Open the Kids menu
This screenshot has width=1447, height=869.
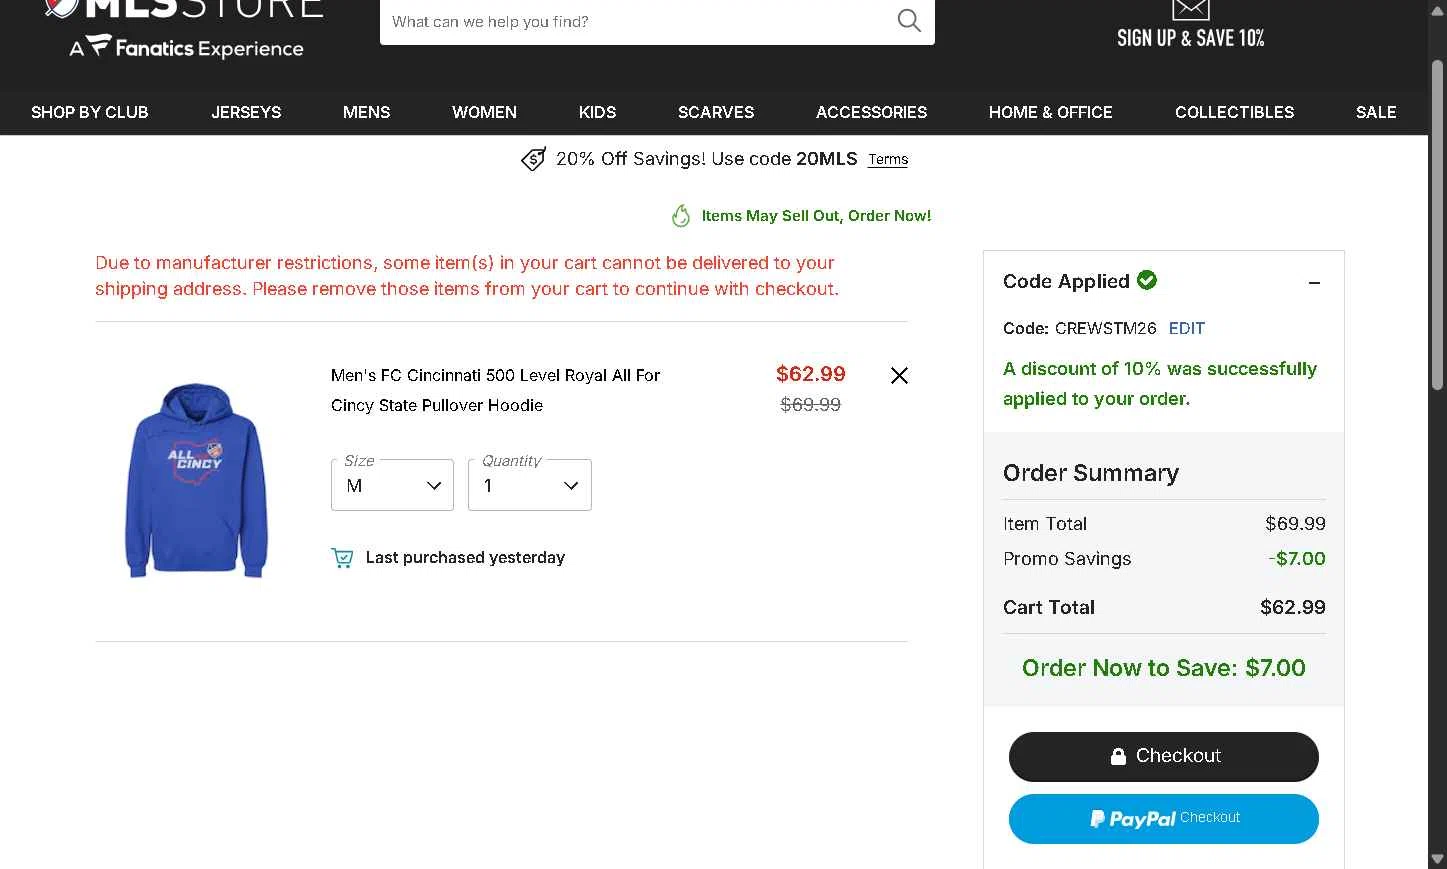click(x=597, y=112)
